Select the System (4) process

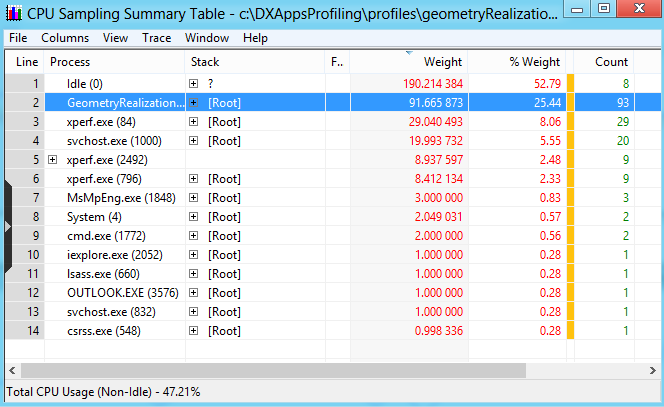(x=94, y=217)
